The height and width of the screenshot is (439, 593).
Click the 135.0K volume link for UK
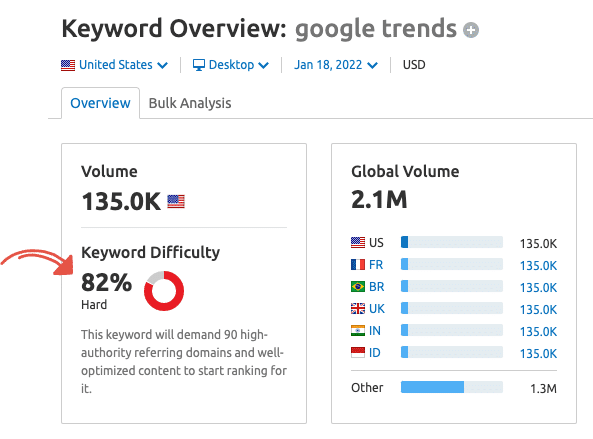tap(538, 310)
